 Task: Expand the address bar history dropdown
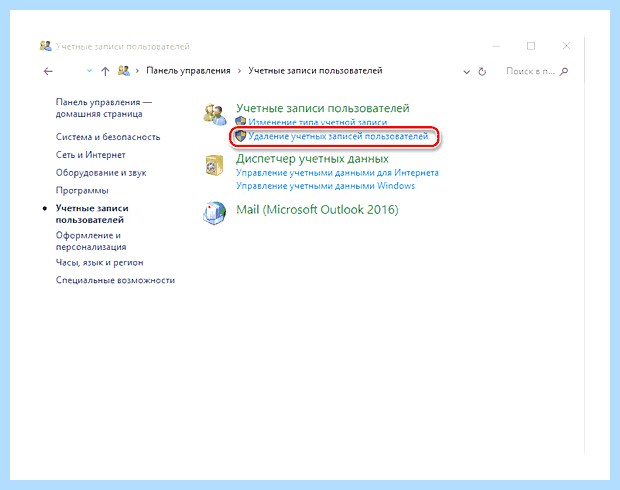(467, 72)
